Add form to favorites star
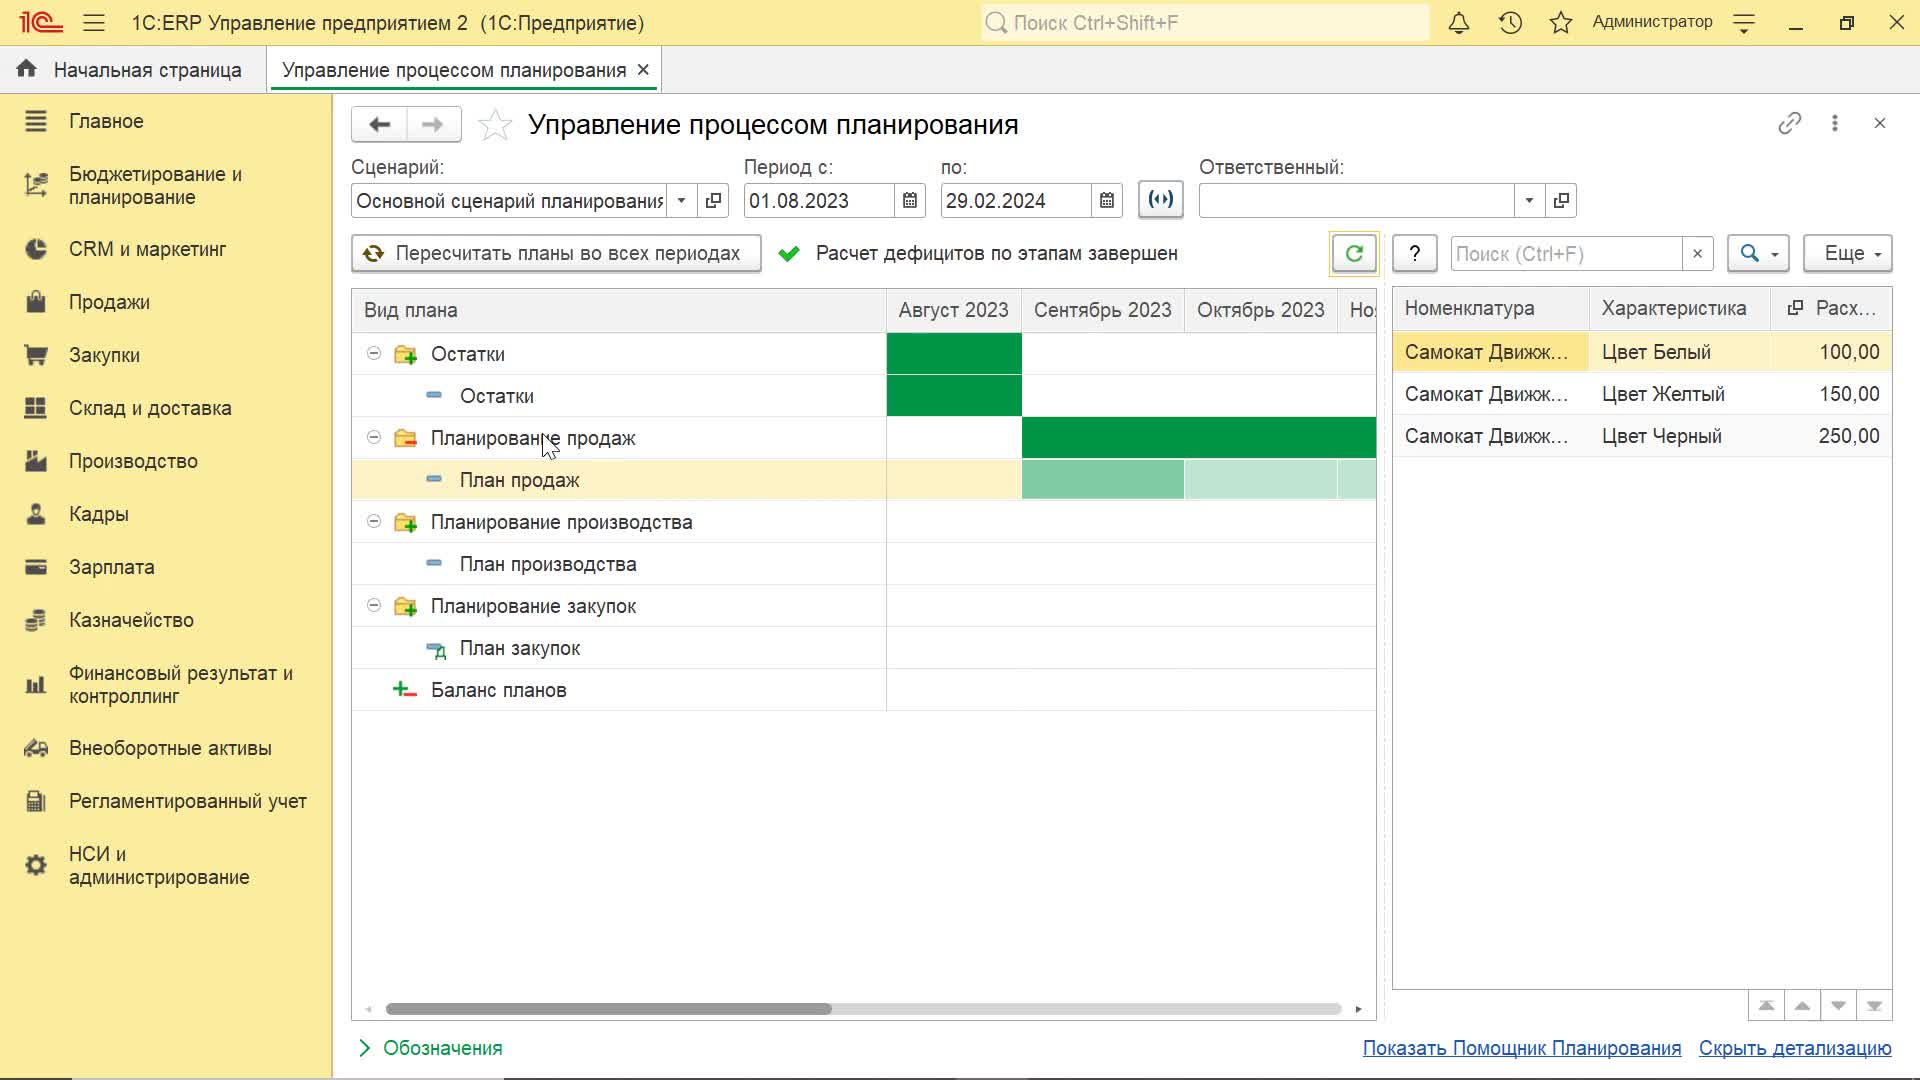The image size is (1920, 1080). tap(495, 125)
